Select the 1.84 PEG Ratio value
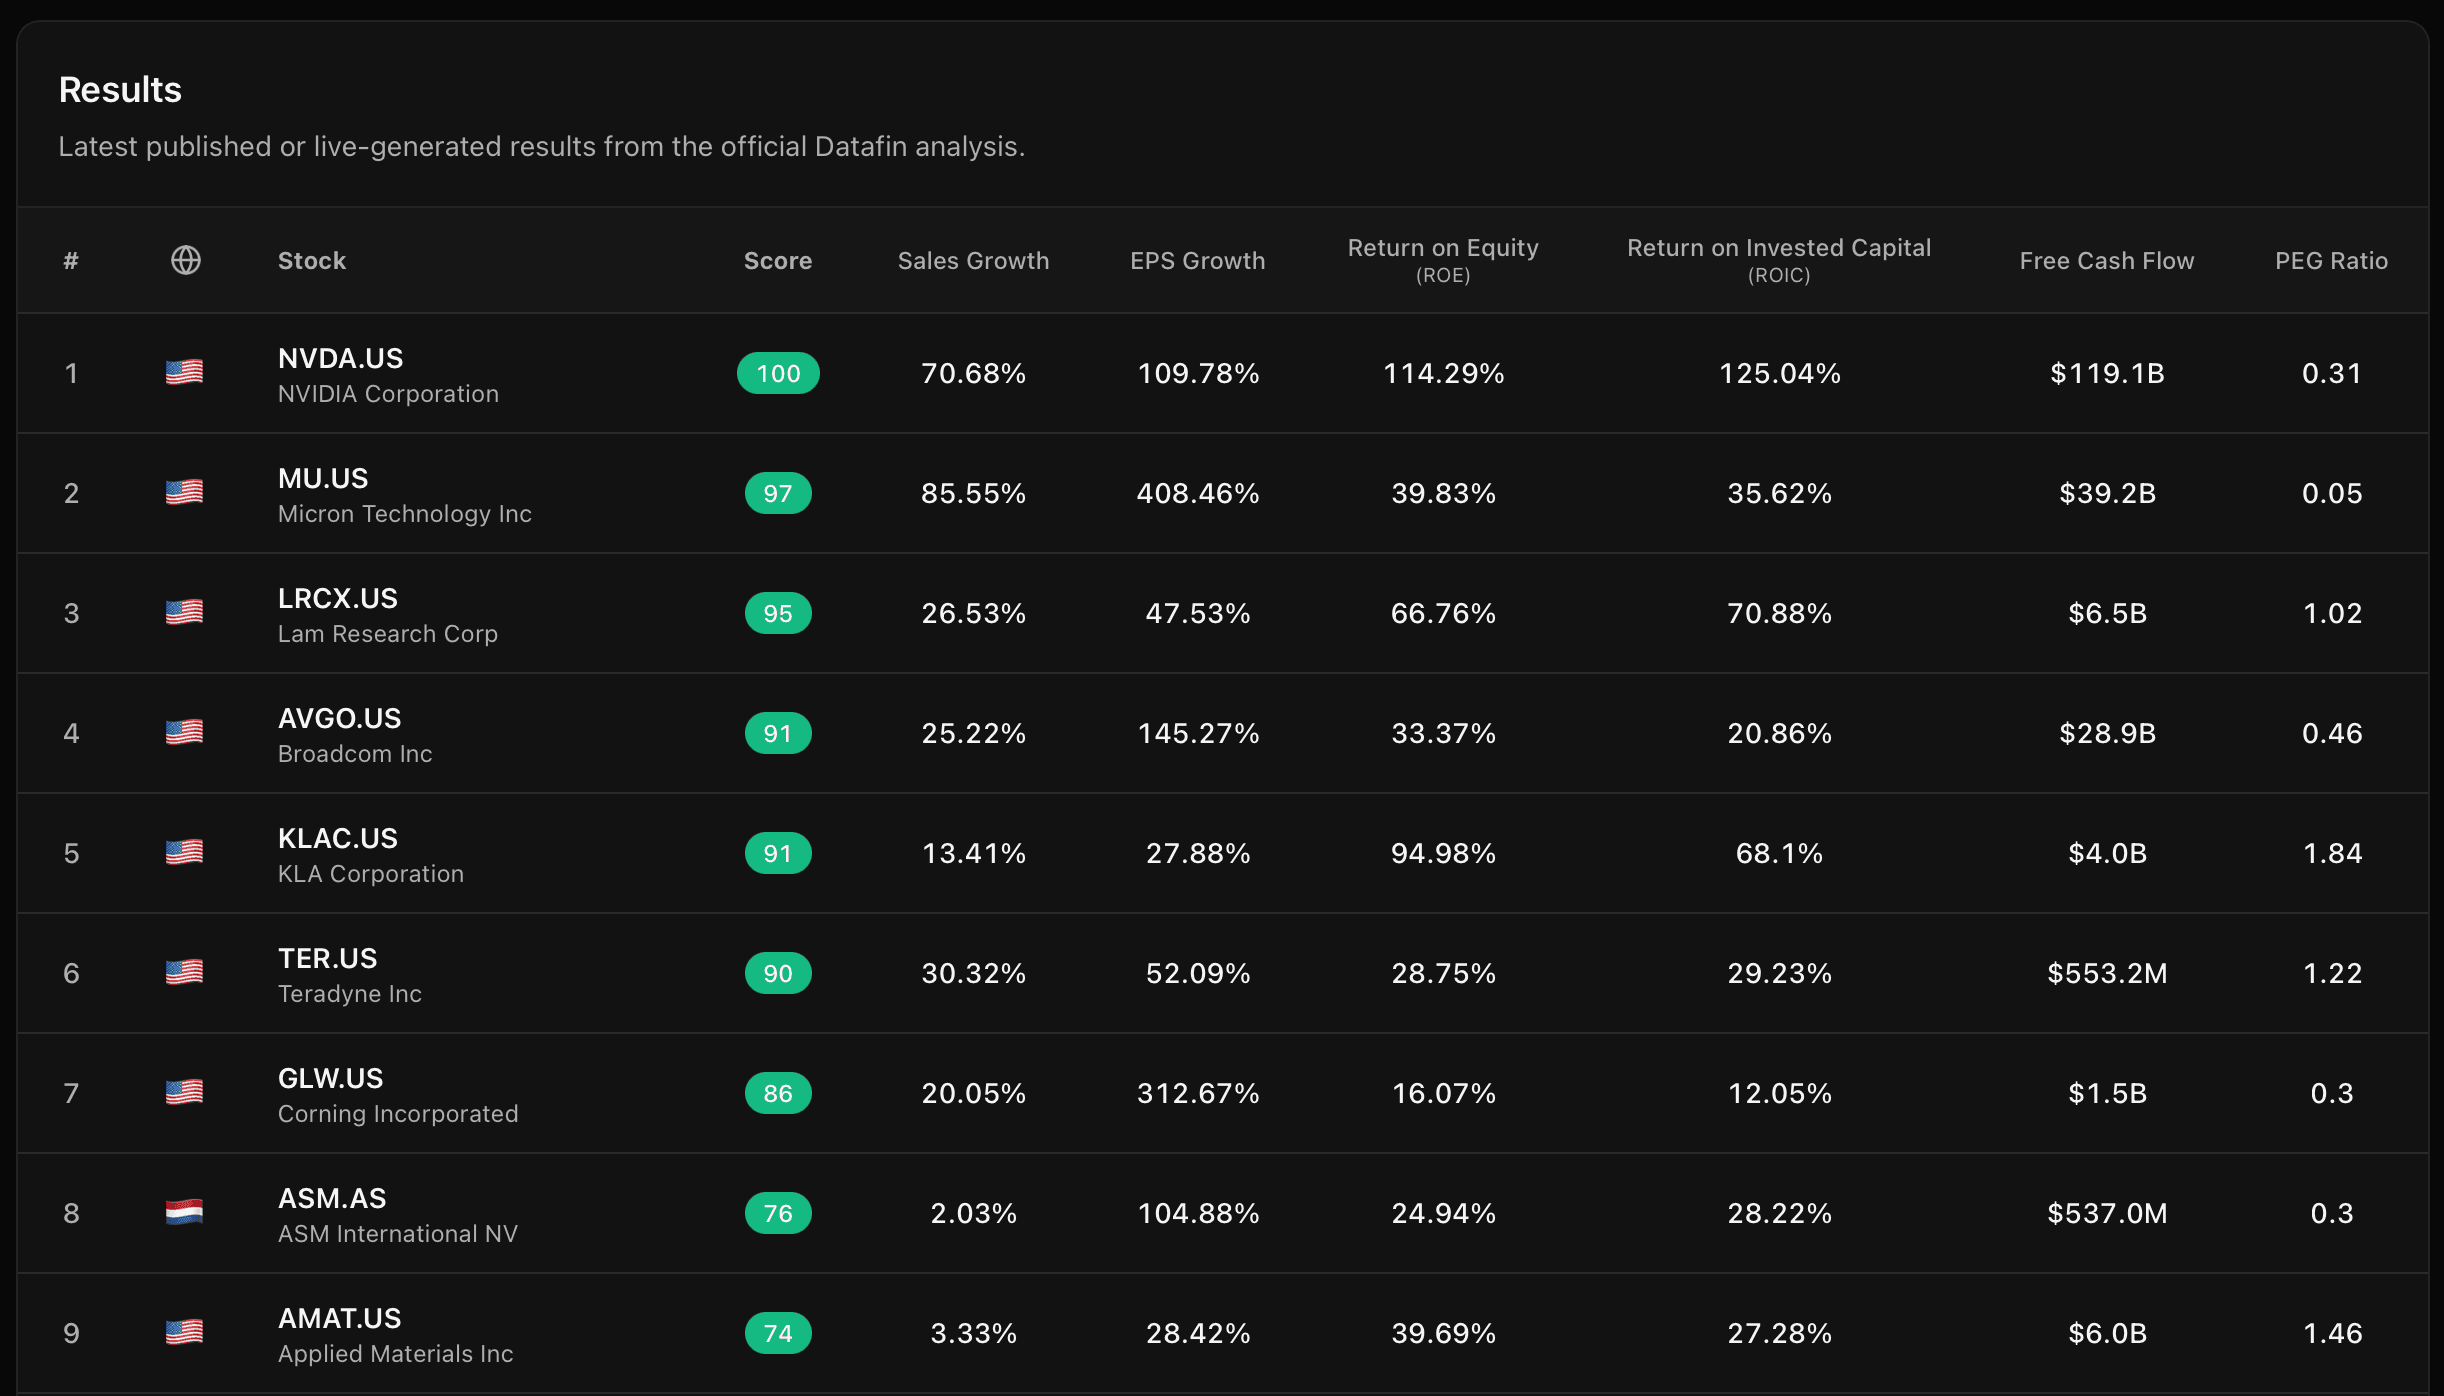Image resolution: width=2444 pixels, height=1396 pixels. (x=2332, y=853)
